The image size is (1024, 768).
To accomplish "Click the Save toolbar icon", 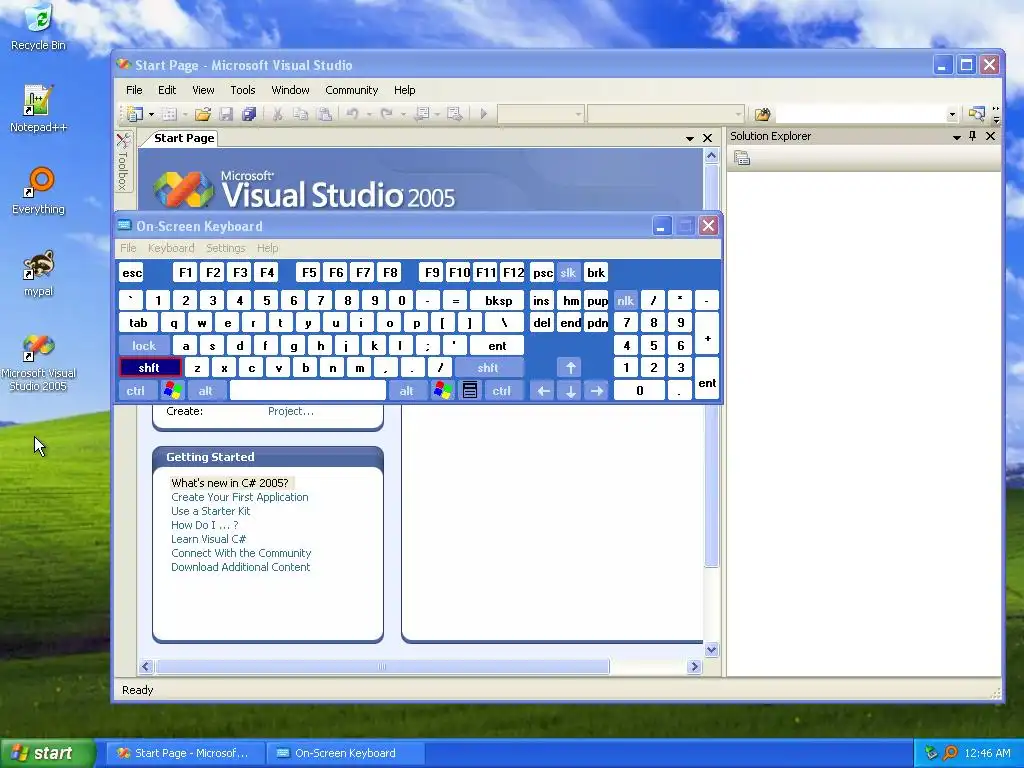I will click(x=226, y=114).
